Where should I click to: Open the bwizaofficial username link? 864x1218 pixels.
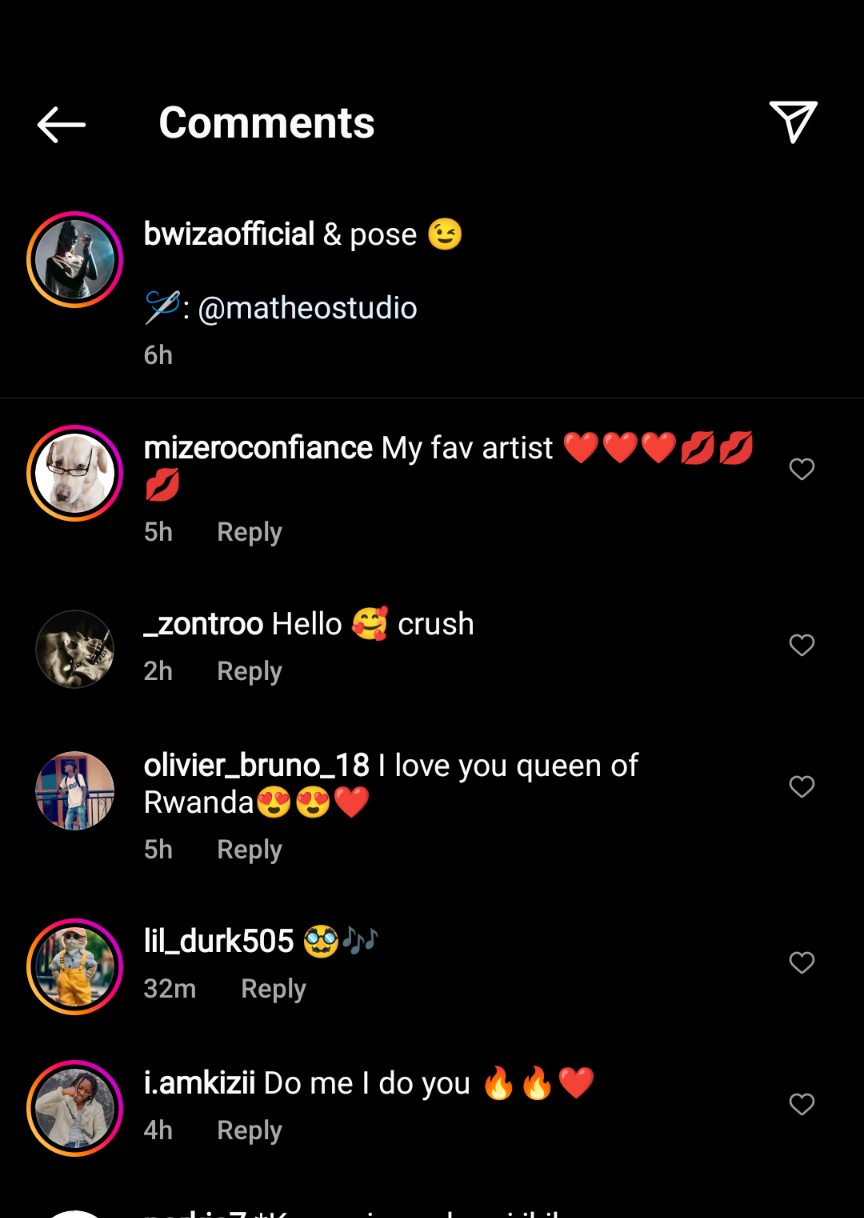pos(229,234)
